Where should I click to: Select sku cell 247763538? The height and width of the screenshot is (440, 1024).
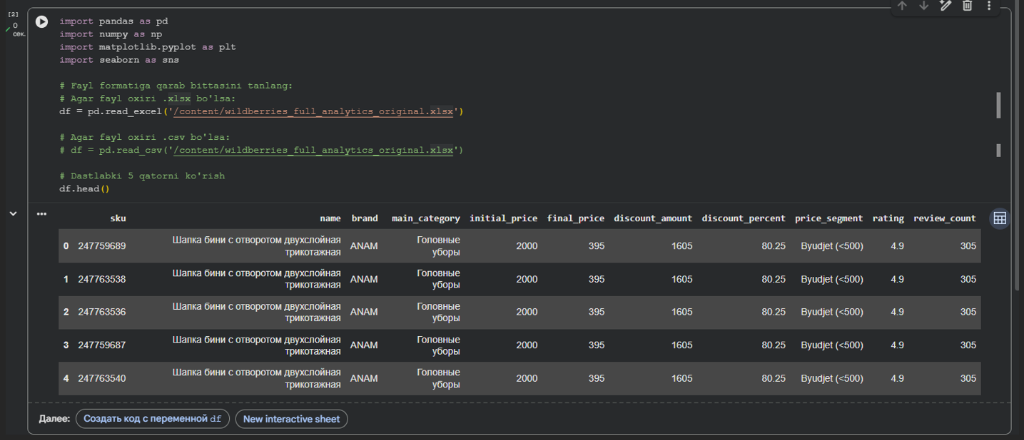pos(102,279)
